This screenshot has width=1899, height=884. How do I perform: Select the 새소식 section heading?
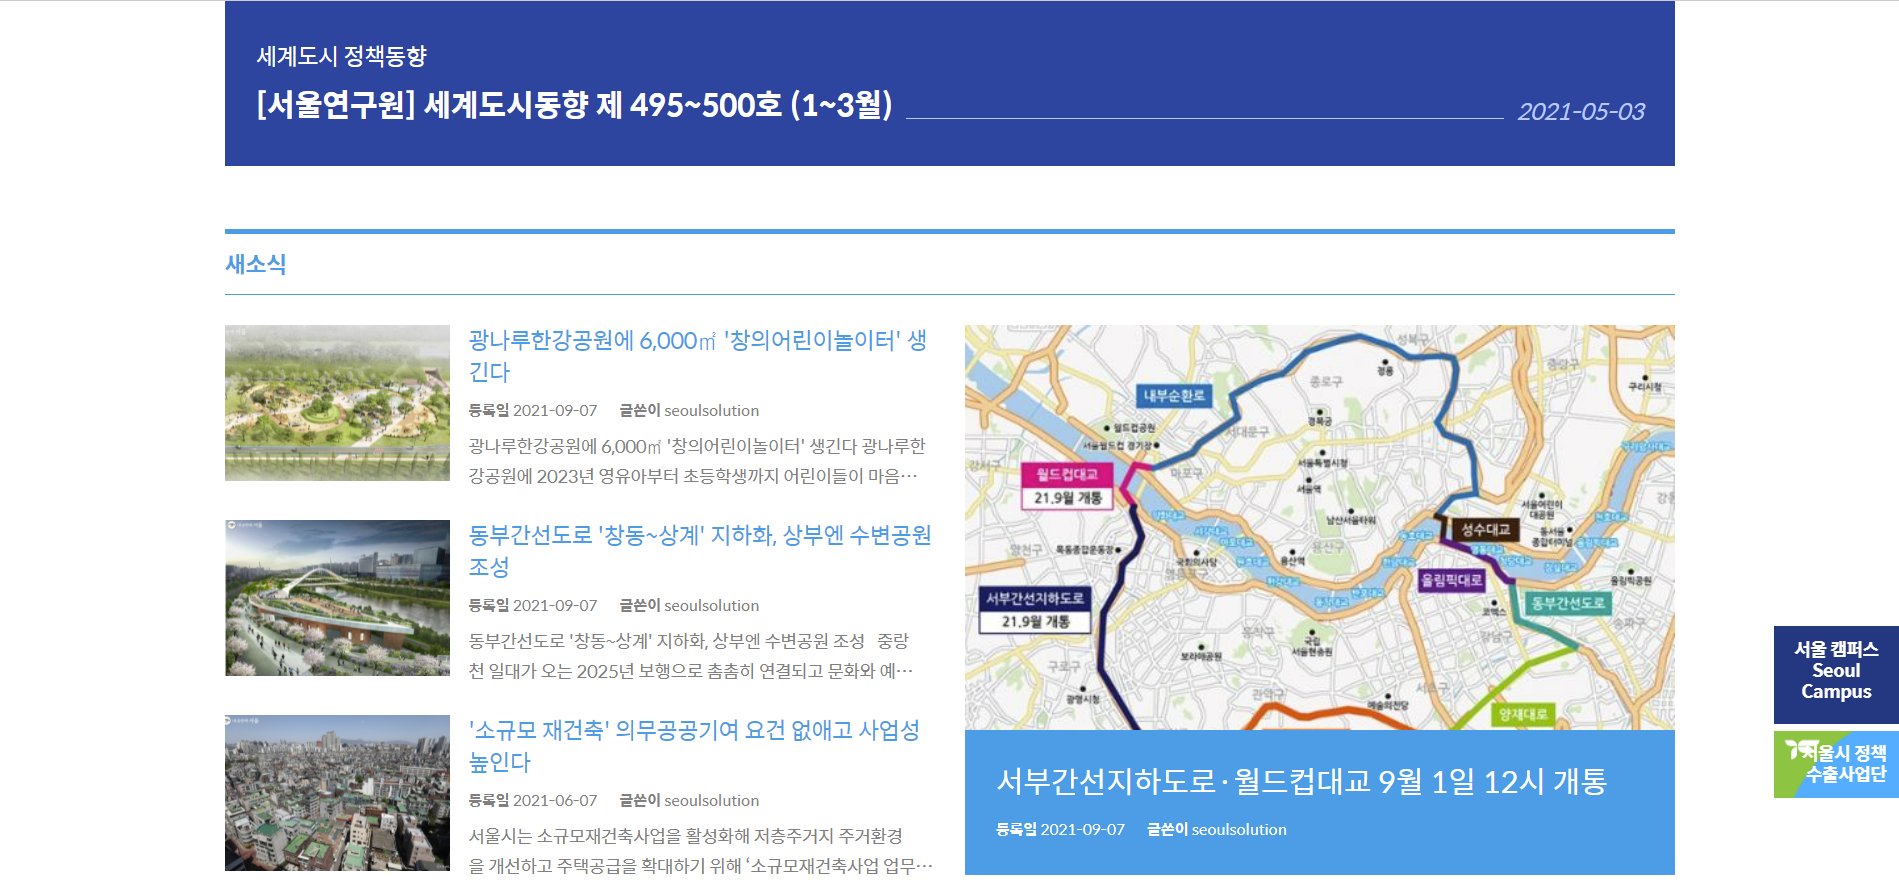[x=256, y=264]
